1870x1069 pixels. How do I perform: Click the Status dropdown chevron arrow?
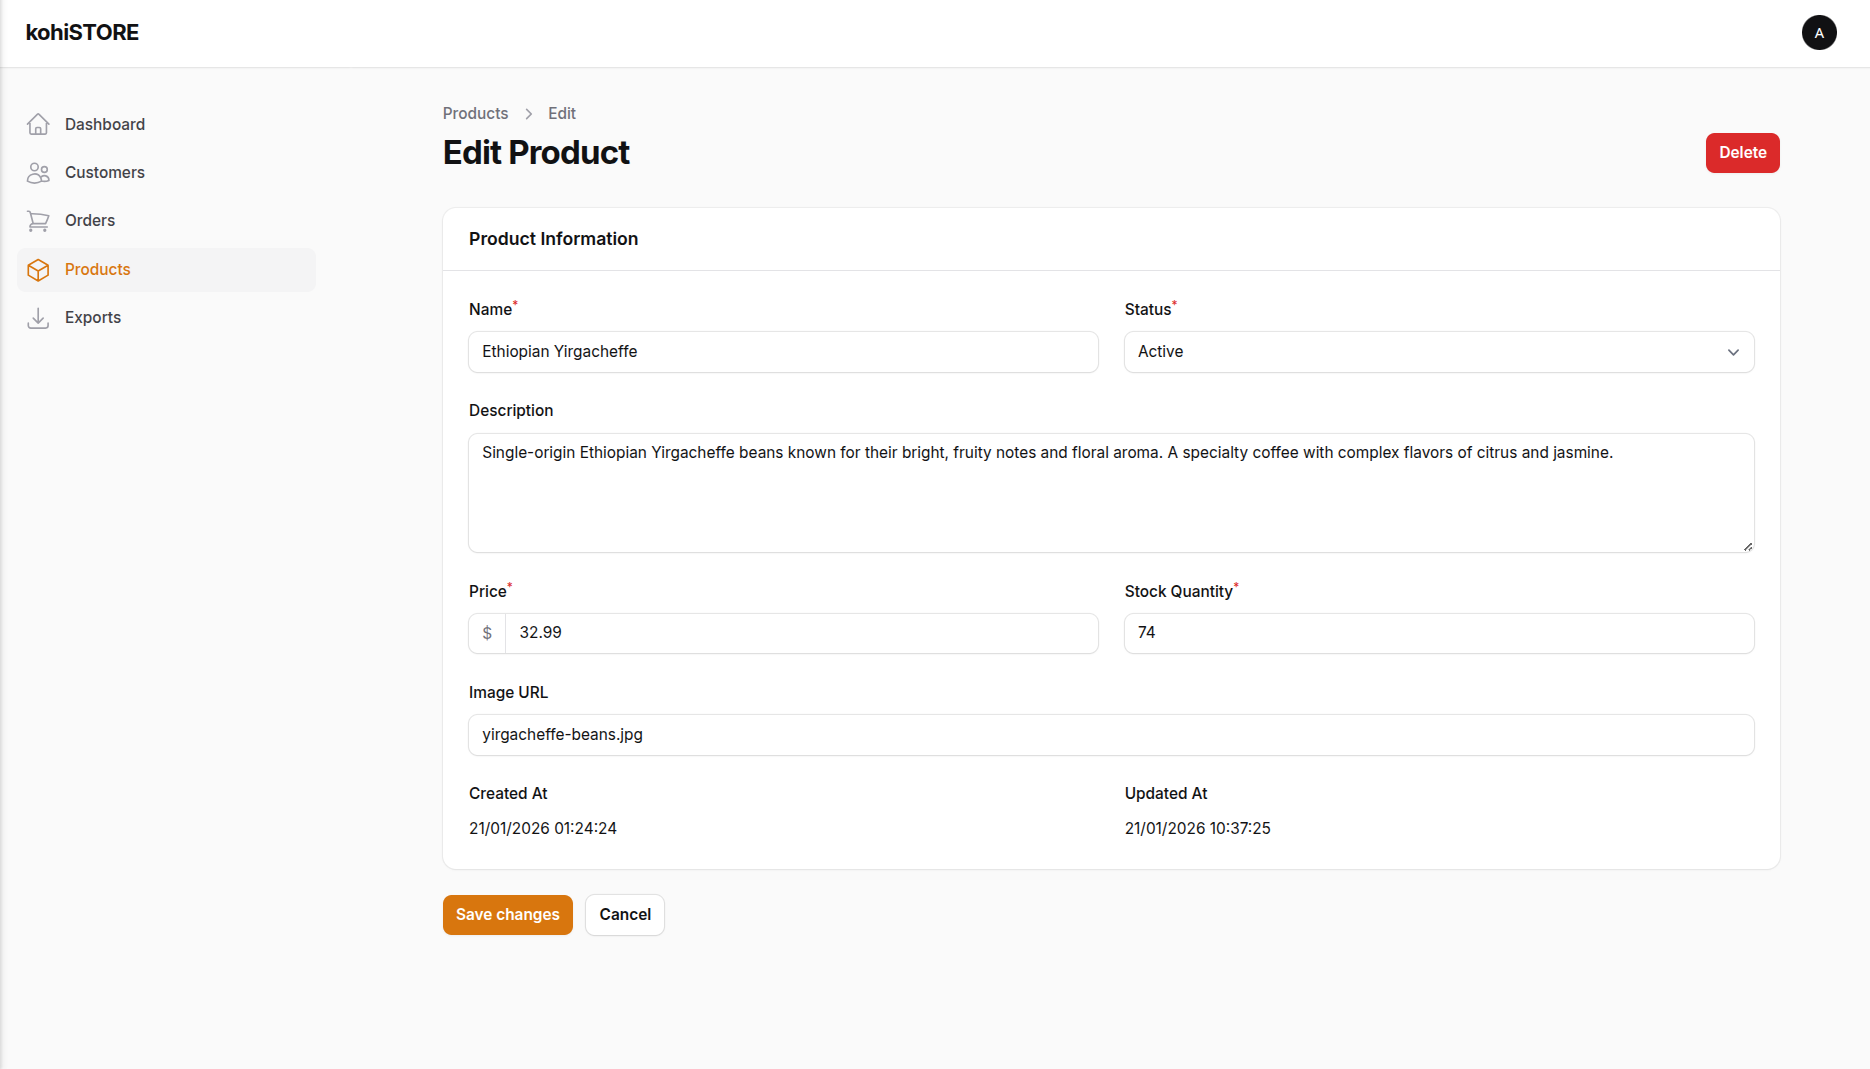[1733, 352]
